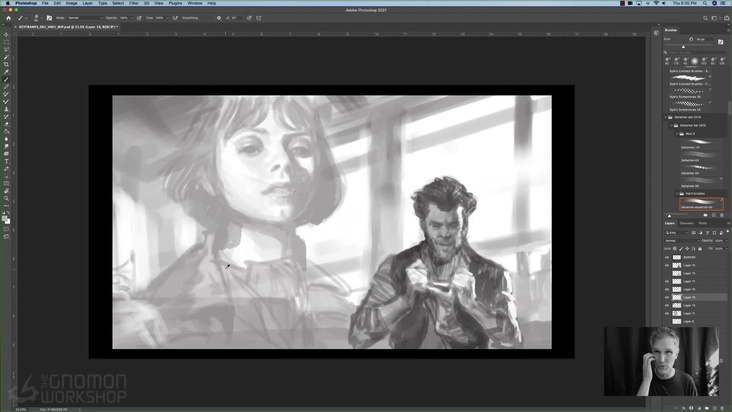Select the Lasso tool
This screenshot has height=412, width=732.
pyautogui.click(x=6, y=49)
